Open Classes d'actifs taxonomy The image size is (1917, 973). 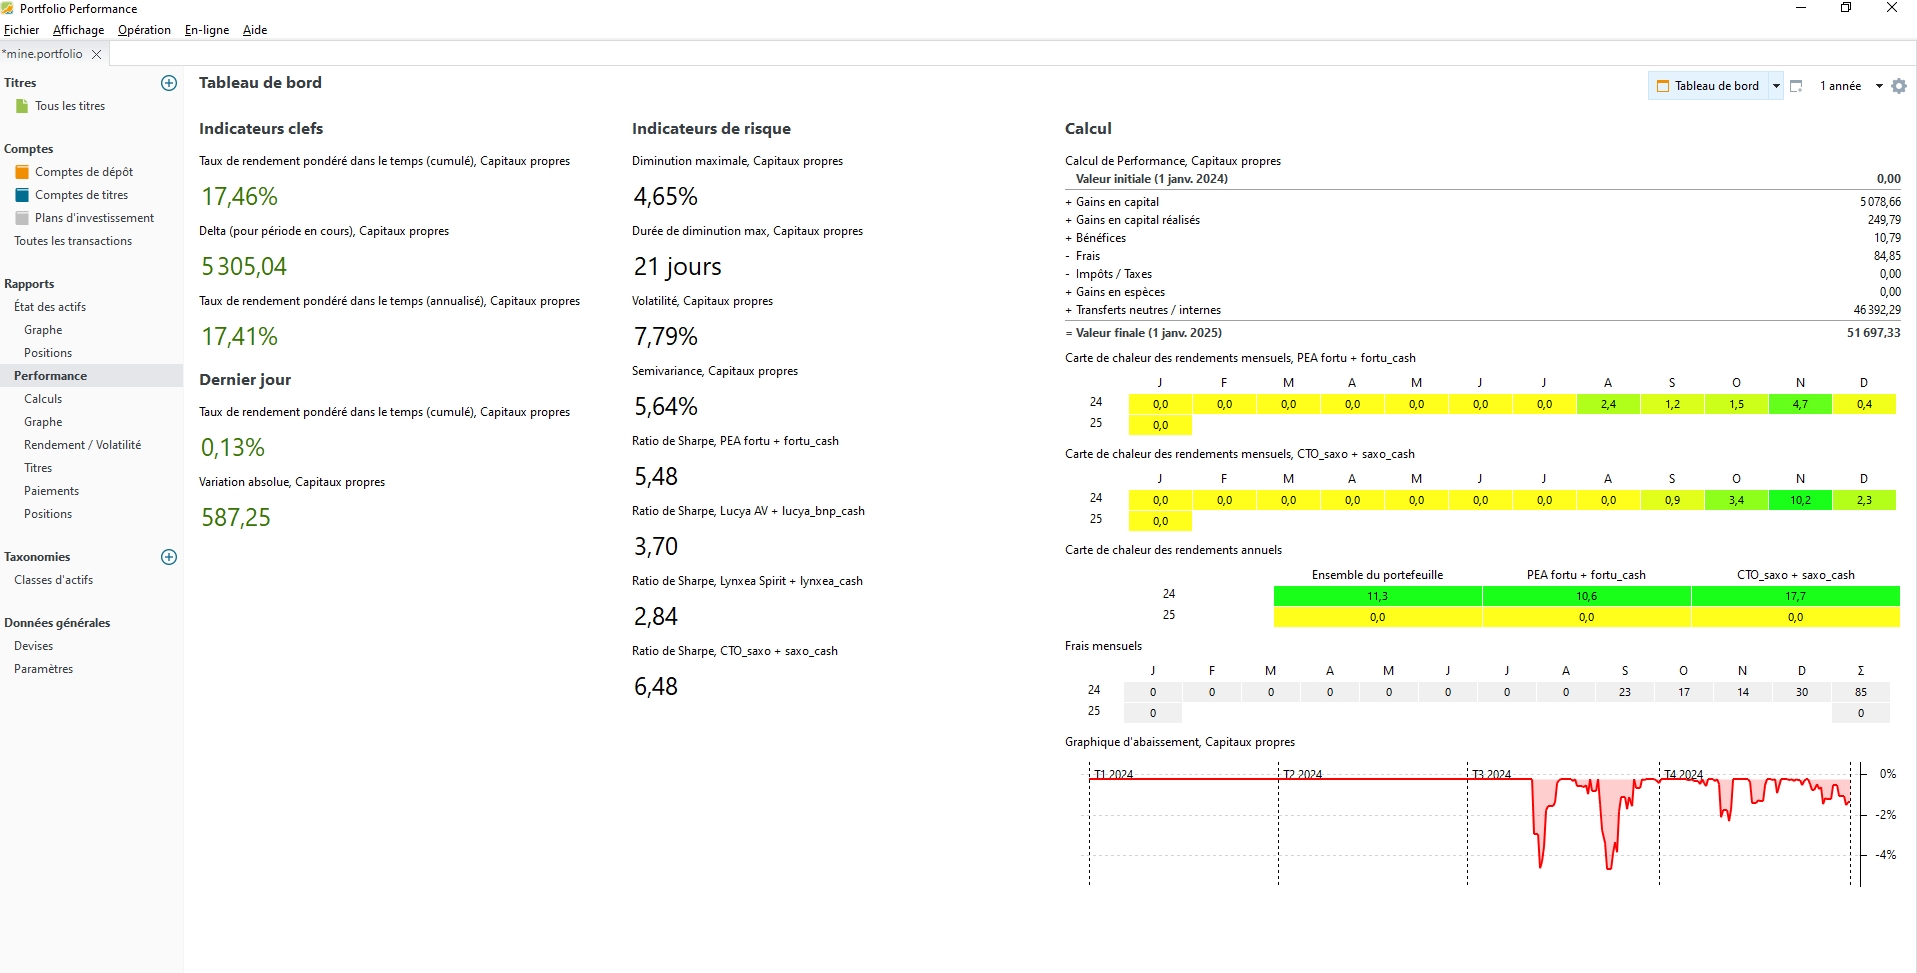pyautogui.click(x=53, y=580)
